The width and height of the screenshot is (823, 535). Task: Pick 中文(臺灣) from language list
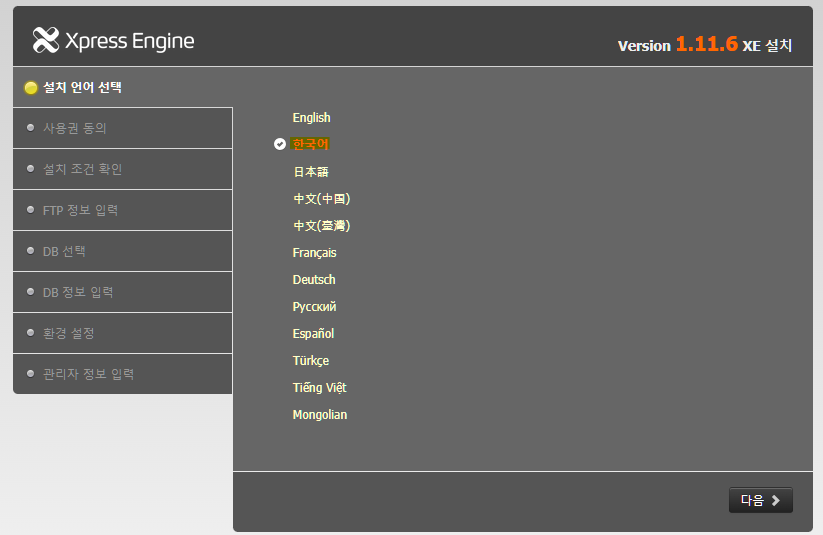[321, 226]
